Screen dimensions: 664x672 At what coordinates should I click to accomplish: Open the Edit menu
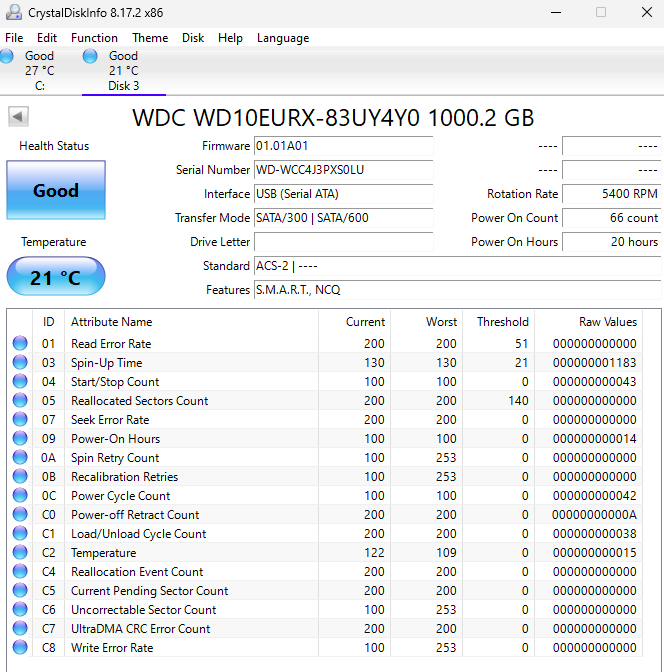pyautogui.click(x=47, y=38)
